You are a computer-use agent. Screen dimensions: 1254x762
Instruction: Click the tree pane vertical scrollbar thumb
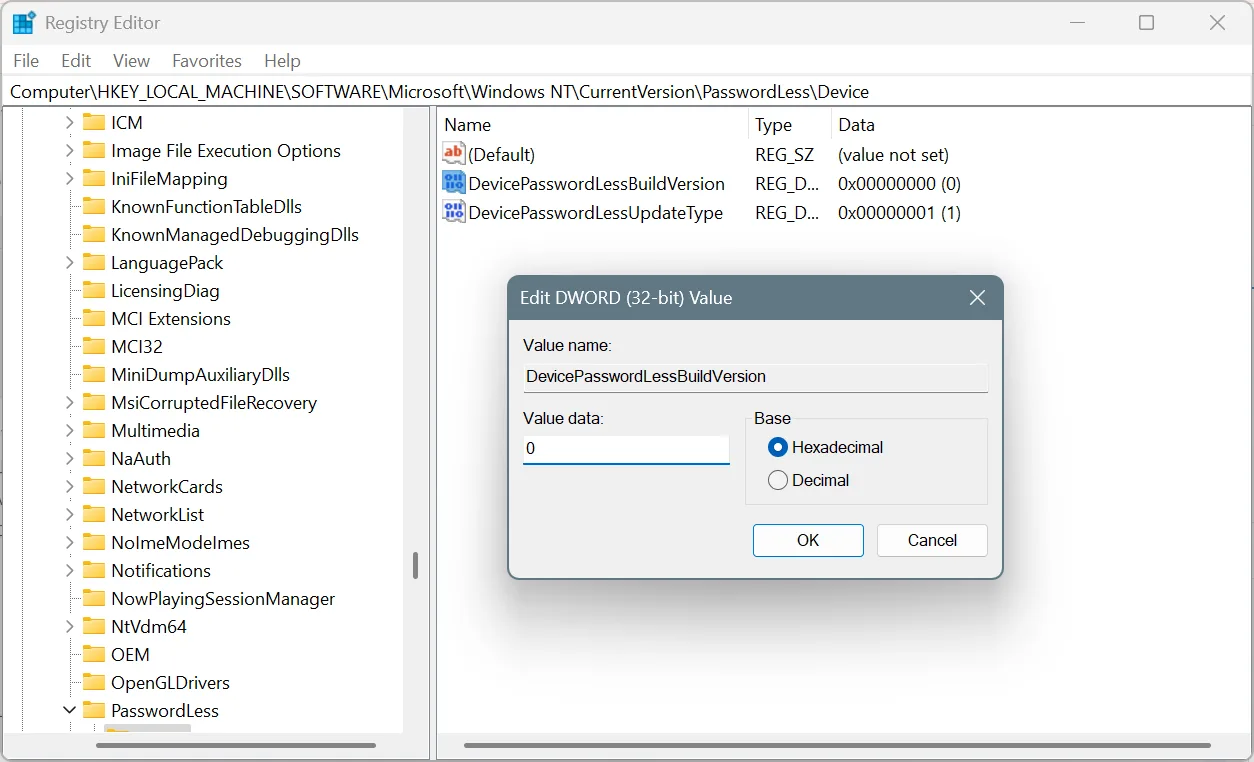[415, 566]
